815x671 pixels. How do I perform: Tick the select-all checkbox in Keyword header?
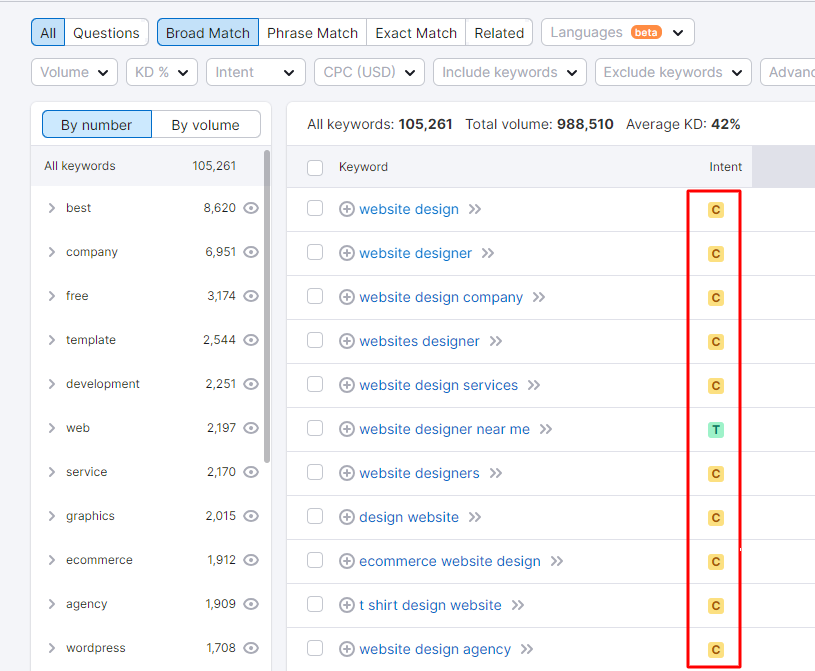315,167
